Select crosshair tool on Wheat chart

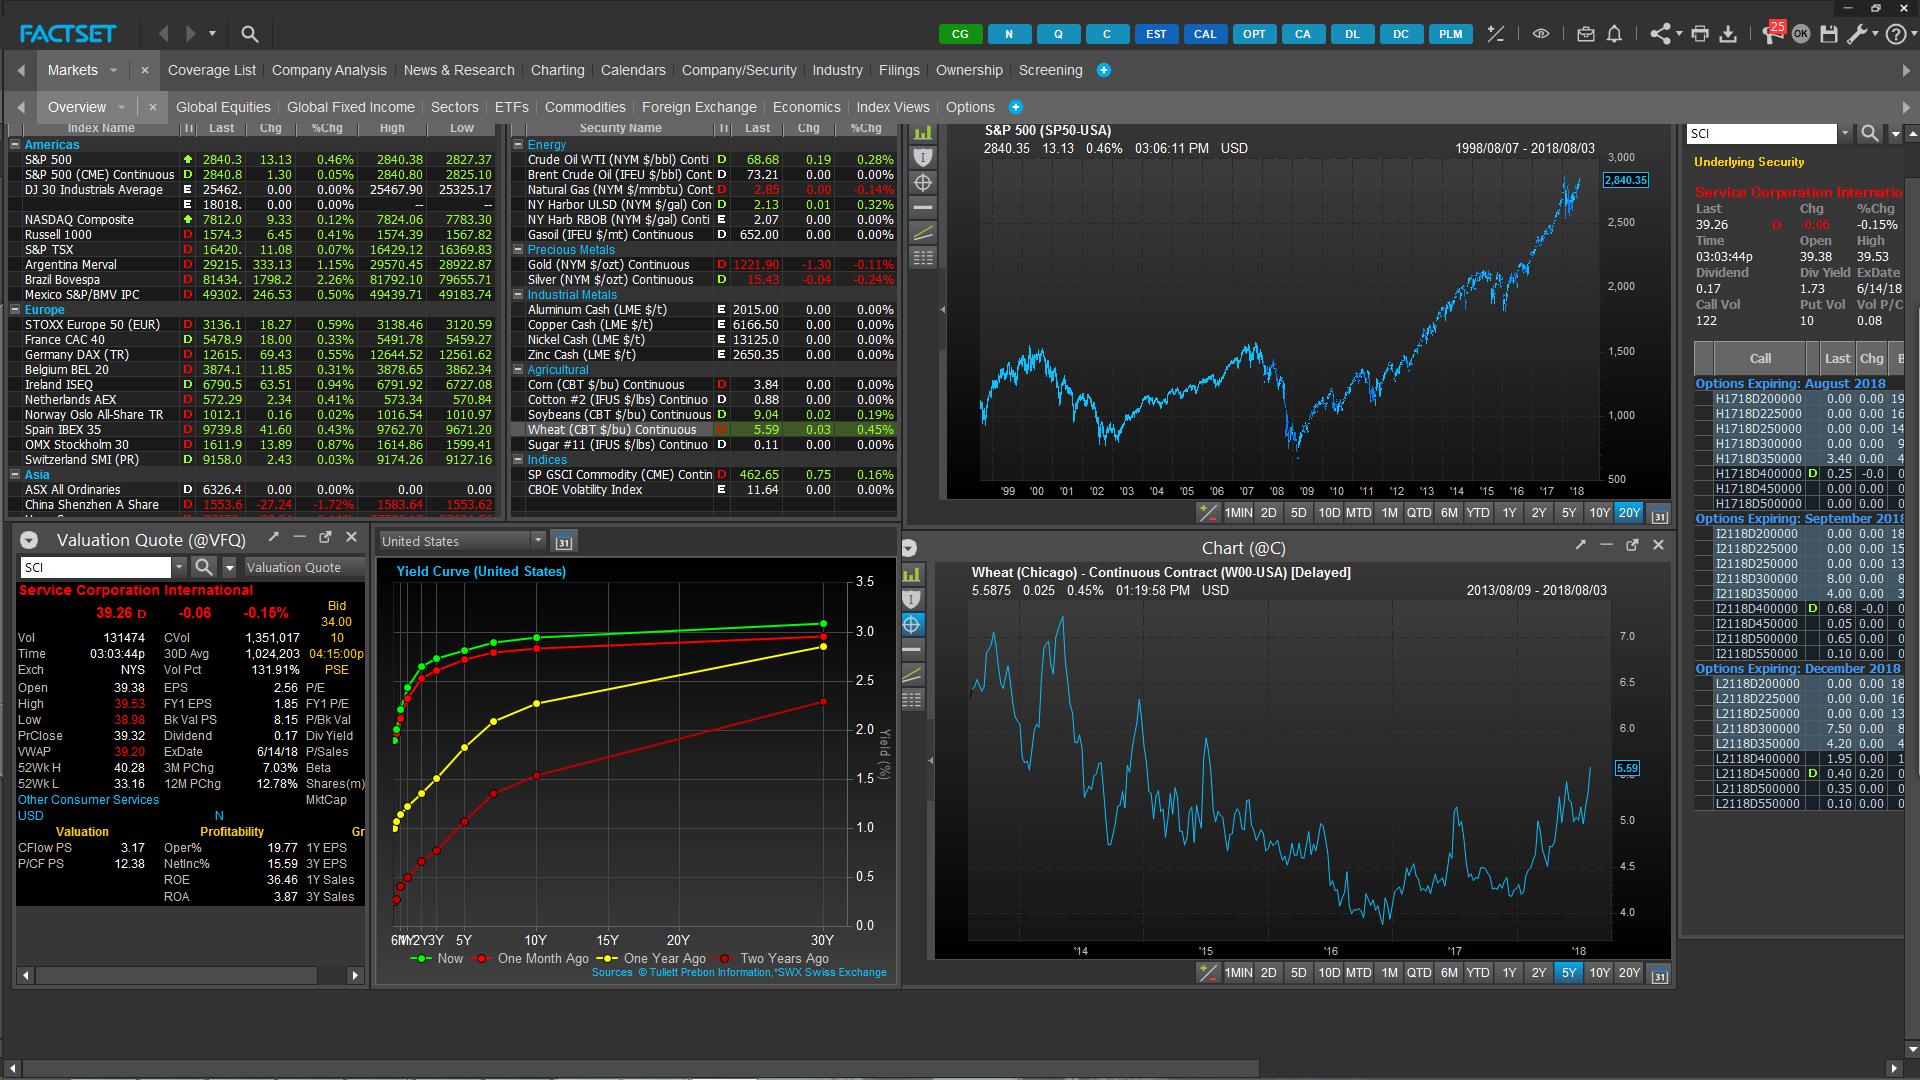tap(912, 625)
